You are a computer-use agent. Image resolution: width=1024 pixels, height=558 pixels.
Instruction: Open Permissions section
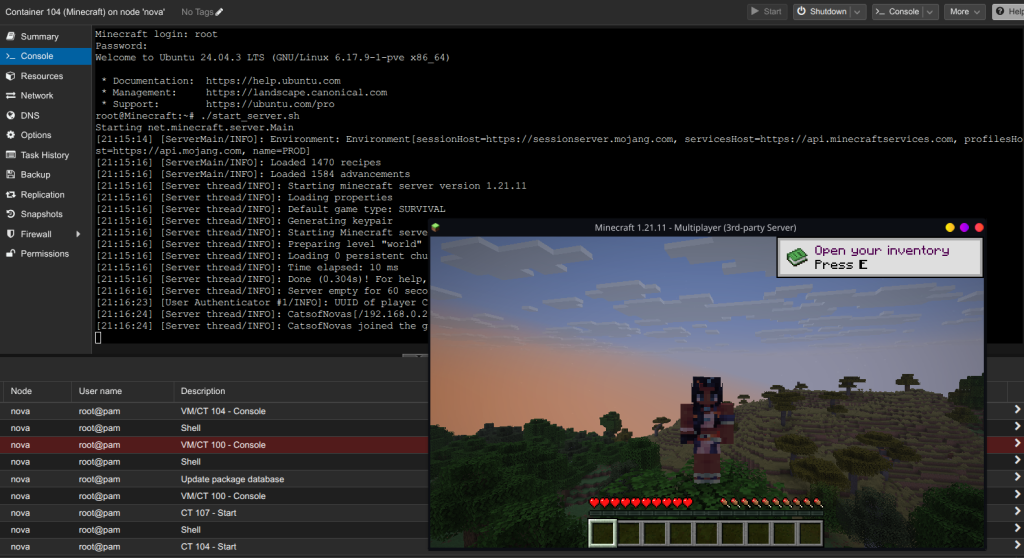pyautogui.click(x=45, y=254)
